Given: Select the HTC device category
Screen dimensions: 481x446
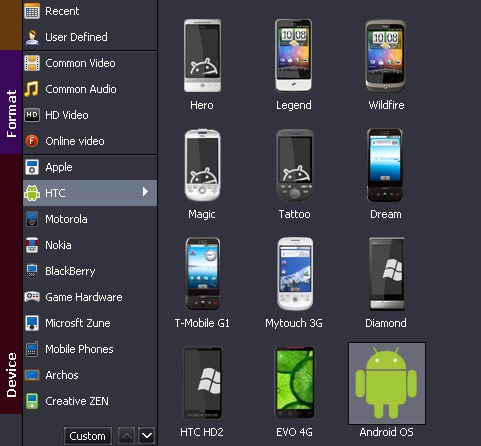Looking at the screenshot, I should point(90,193).
